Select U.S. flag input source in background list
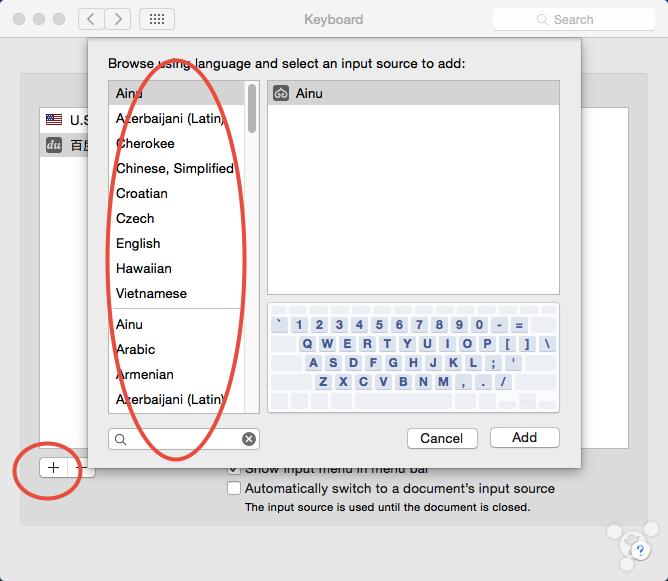The width and height of the screenshot is (668, 581). (64, 120)
